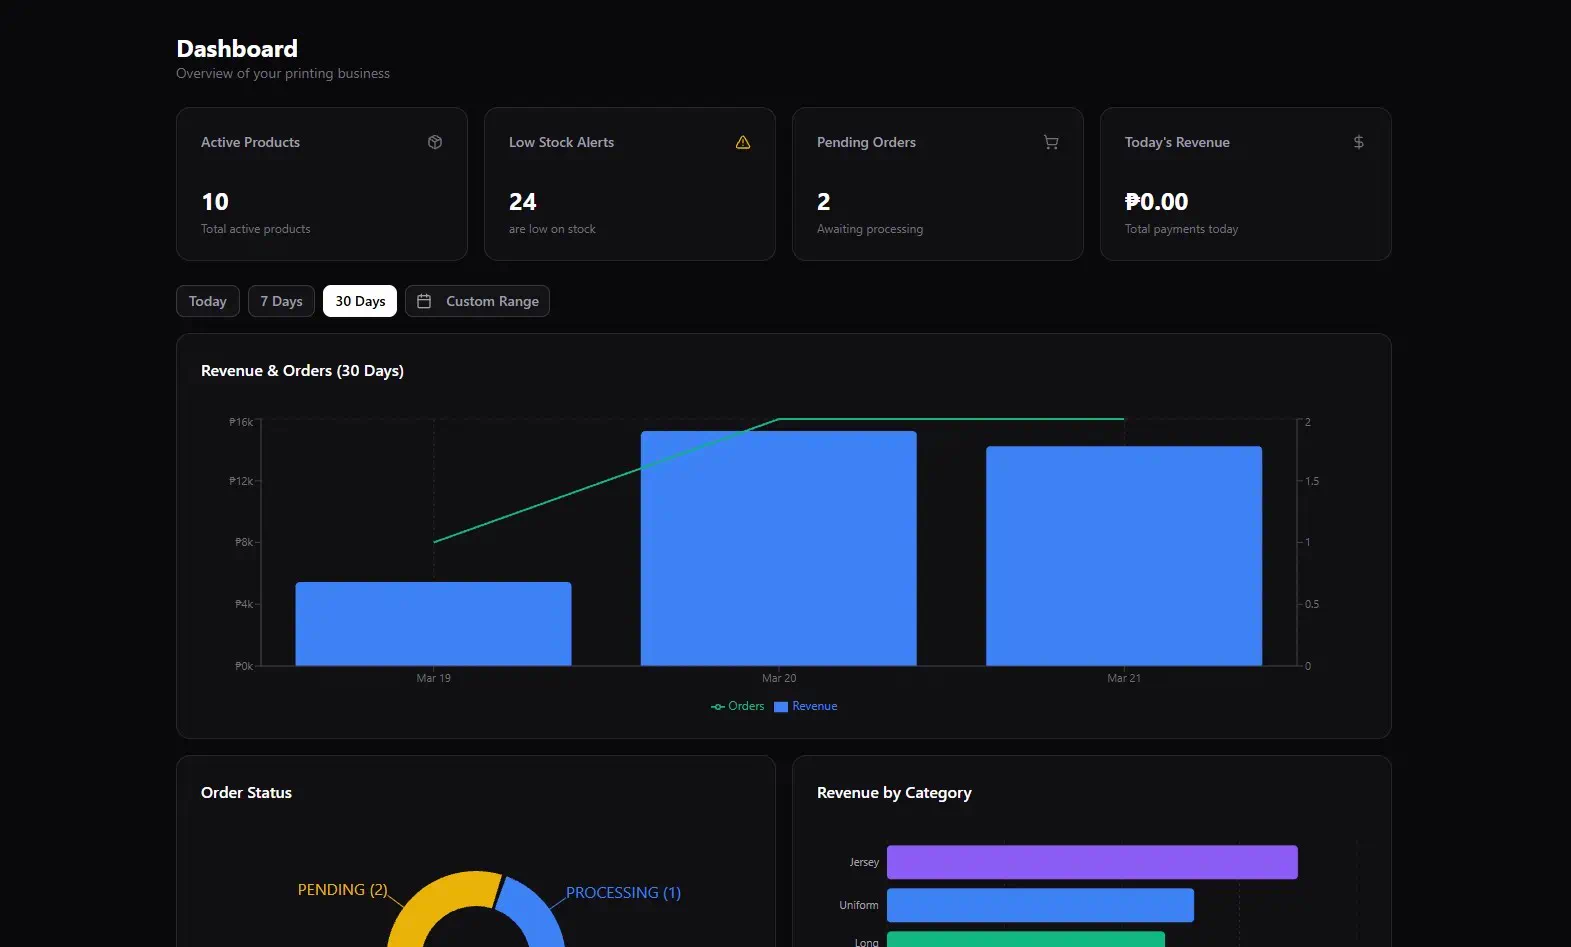This screenshot has width=1571, height=947.
Task: Click the PROCESSING (1) label
Action: [x=623, y=893]
